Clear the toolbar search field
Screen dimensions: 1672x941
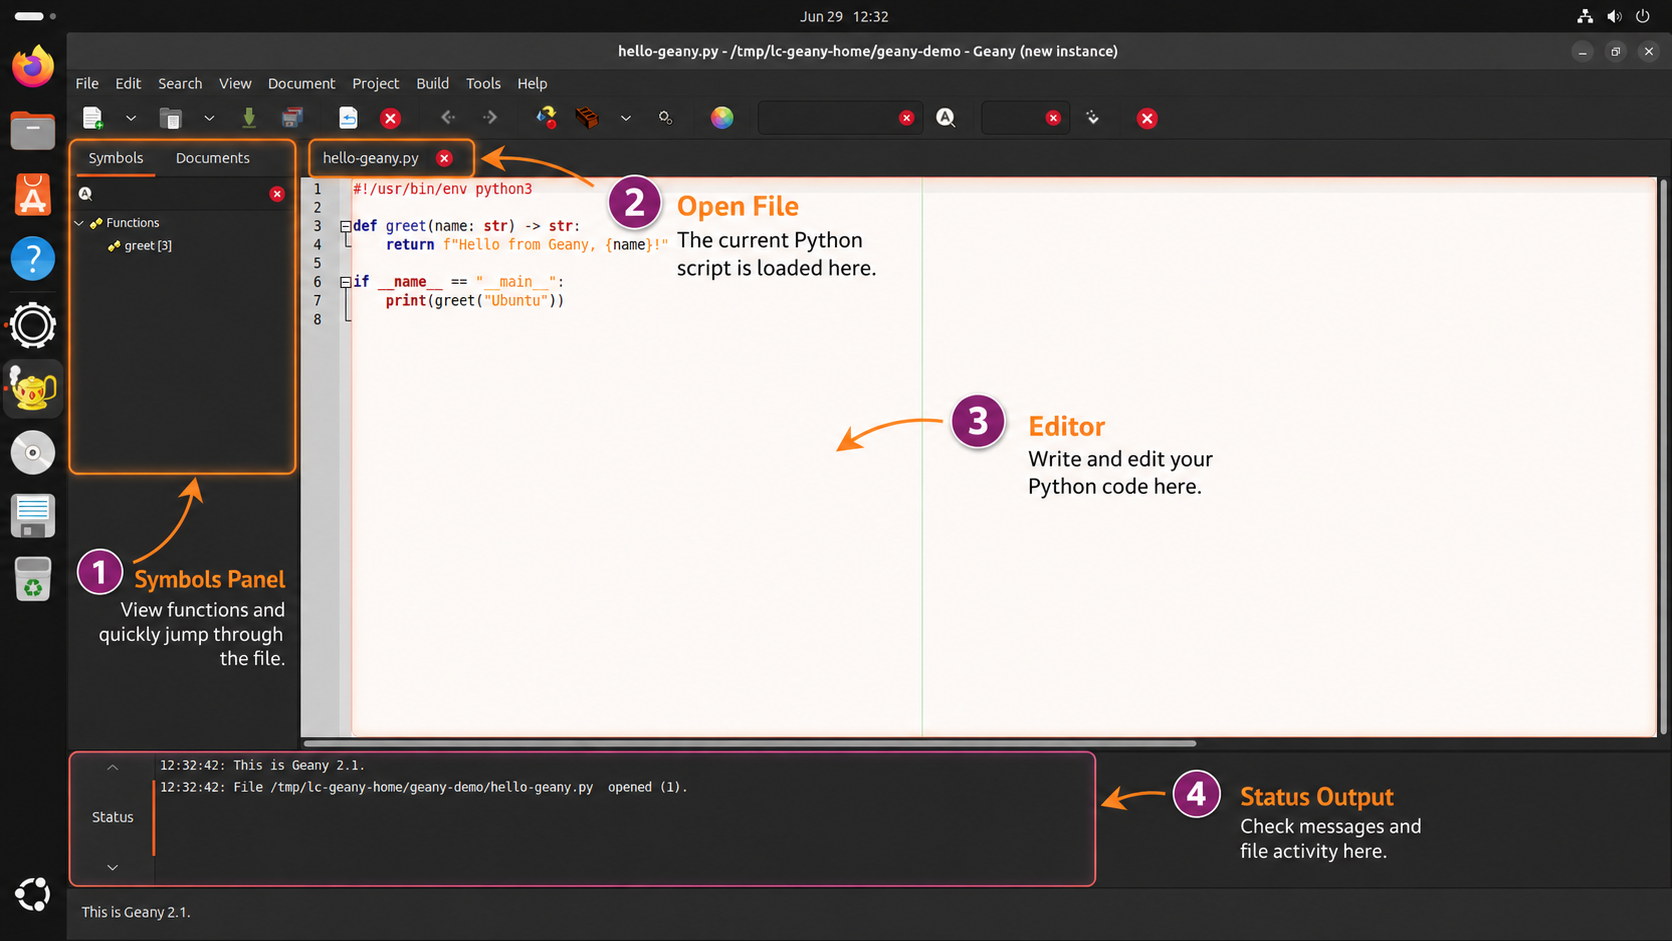pyautogui.click(x=906, y=118)
